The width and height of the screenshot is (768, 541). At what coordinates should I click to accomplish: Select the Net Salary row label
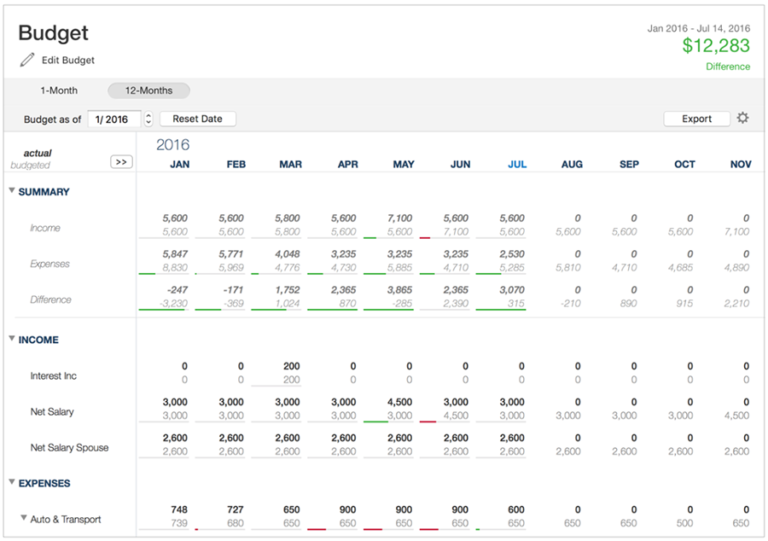coord(52,412)
